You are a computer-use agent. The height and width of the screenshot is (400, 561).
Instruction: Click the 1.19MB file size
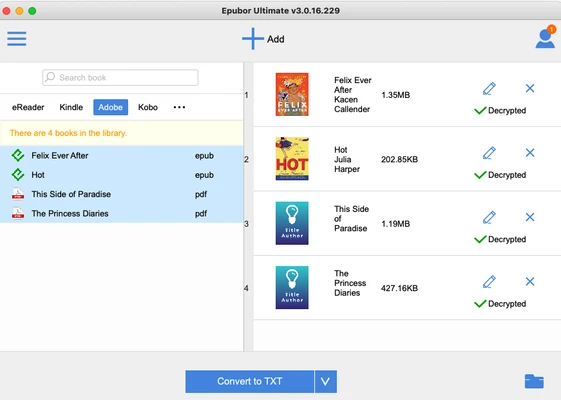point(395,224)
